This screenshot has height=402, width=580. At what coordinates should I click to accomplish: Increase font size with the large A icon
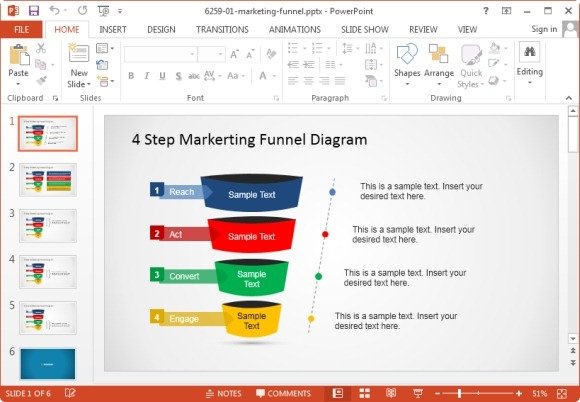pos(234,55)
